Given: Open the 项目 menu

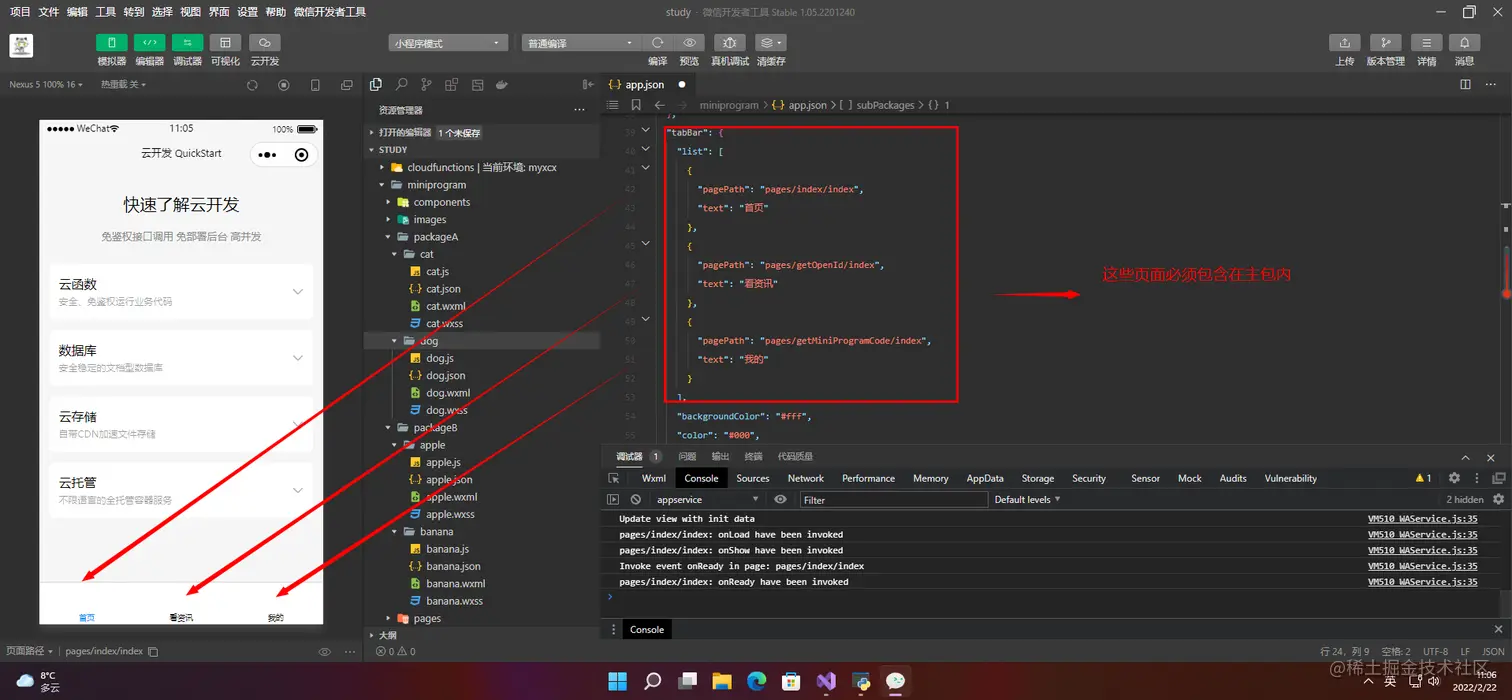Looking at the screenshot, I should click(20, 12).
